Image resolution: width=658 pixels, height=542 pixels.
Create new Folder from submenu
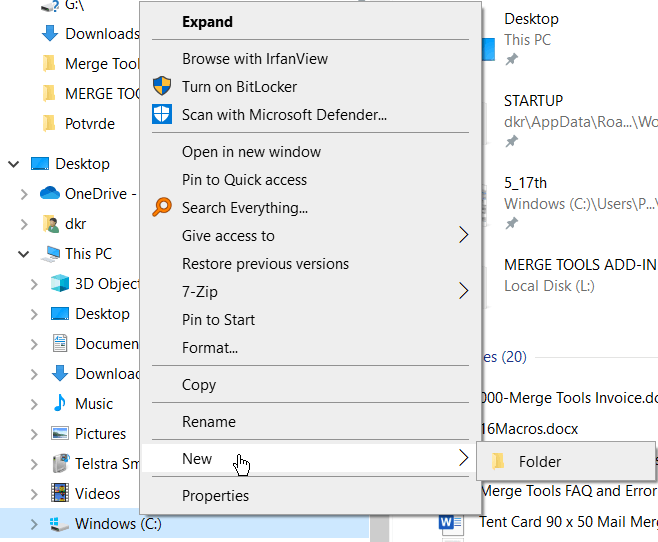pyautogui.click(x=566, y=461)
